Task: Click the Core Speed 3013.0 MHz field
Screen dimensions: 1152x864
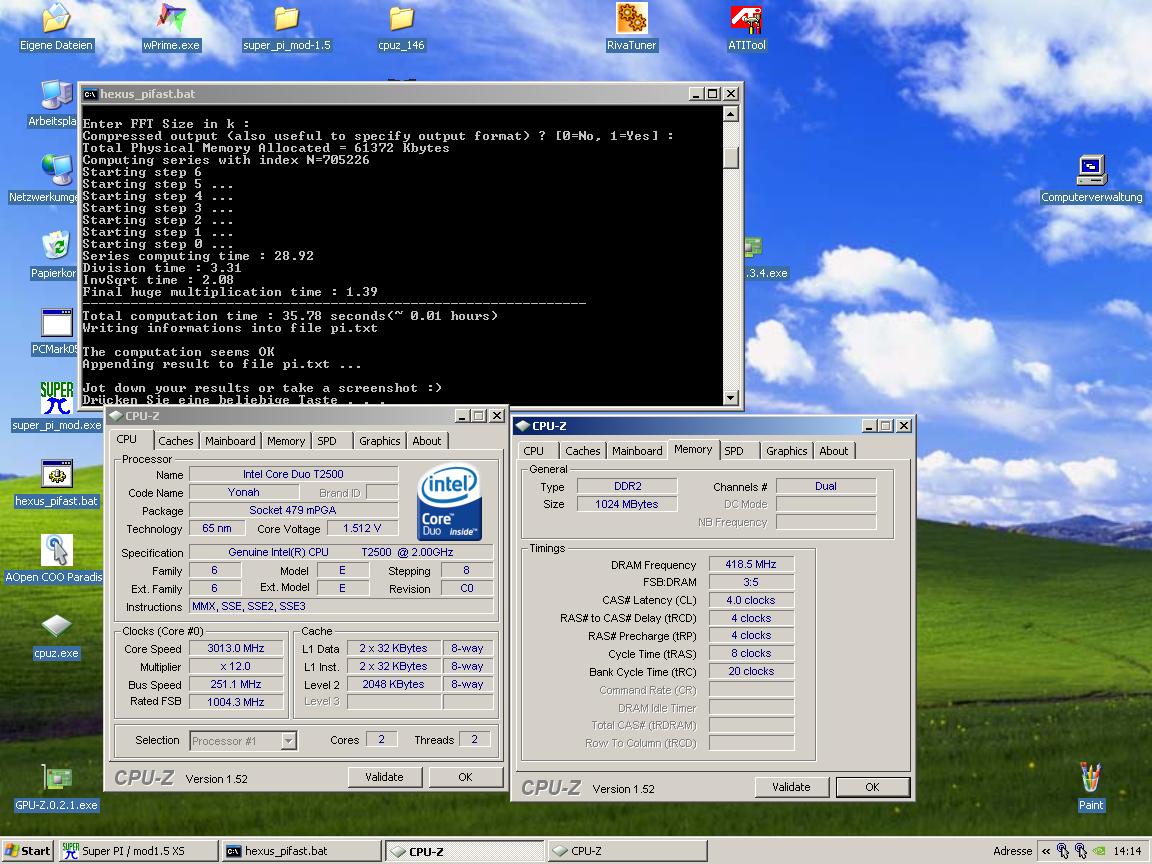Action: pos(236,648)
